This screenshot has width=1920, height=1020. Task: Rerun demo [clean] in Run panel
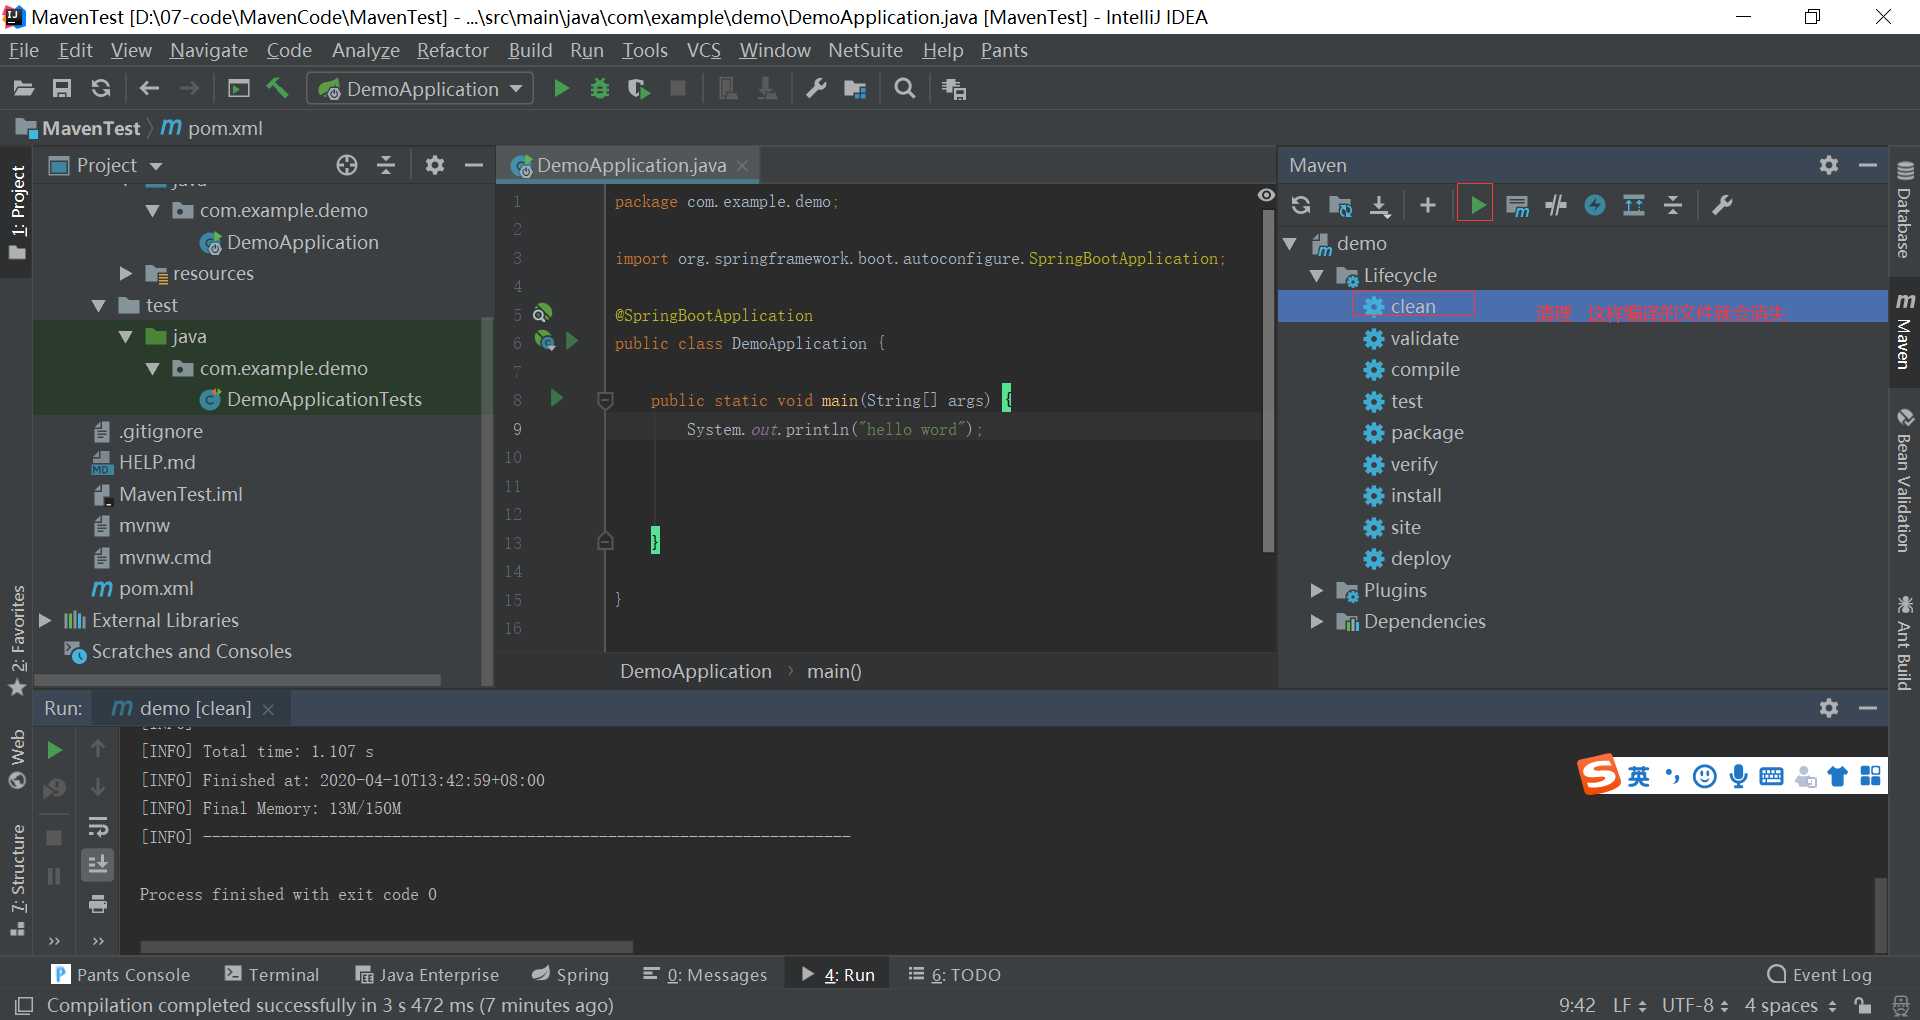coord(55,749)
